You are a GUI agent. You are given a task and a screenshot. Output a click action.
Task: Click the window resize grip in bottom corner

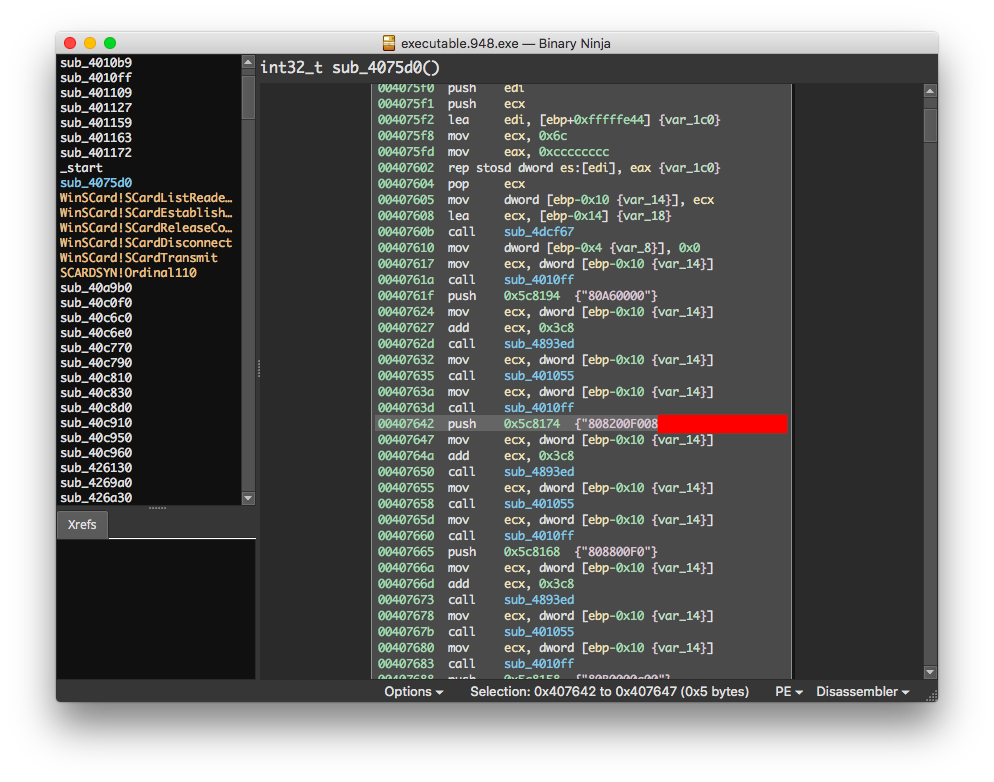tap(932, 696)
